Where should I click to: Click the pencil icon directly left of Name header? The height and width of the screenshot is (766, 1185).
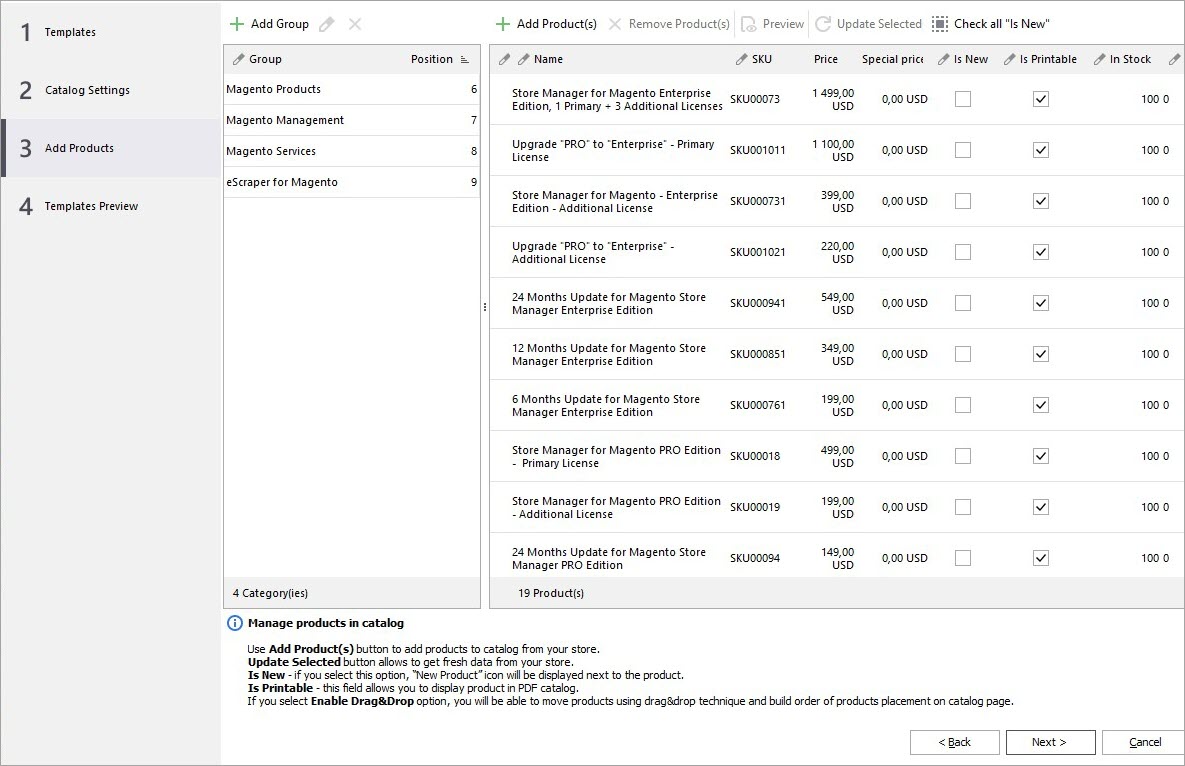[x=523, y=59]
